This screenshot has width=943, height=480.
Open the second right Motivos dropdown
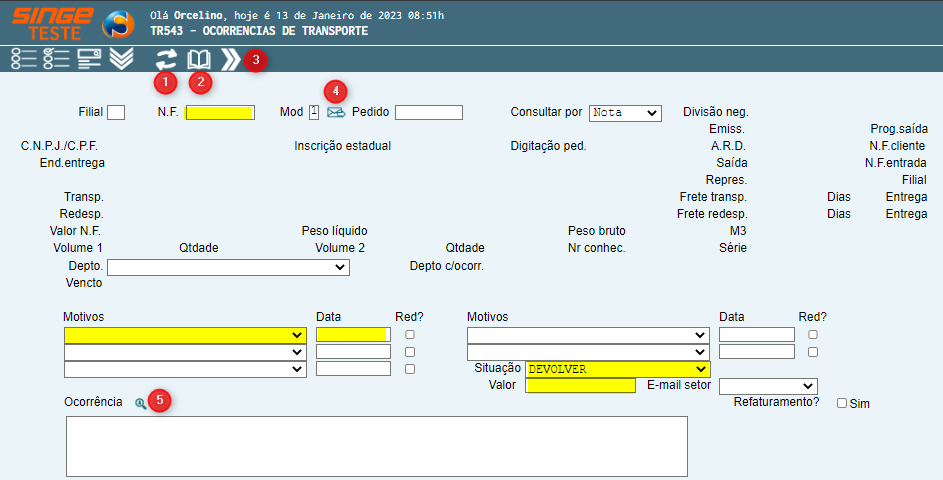(588, 352)
